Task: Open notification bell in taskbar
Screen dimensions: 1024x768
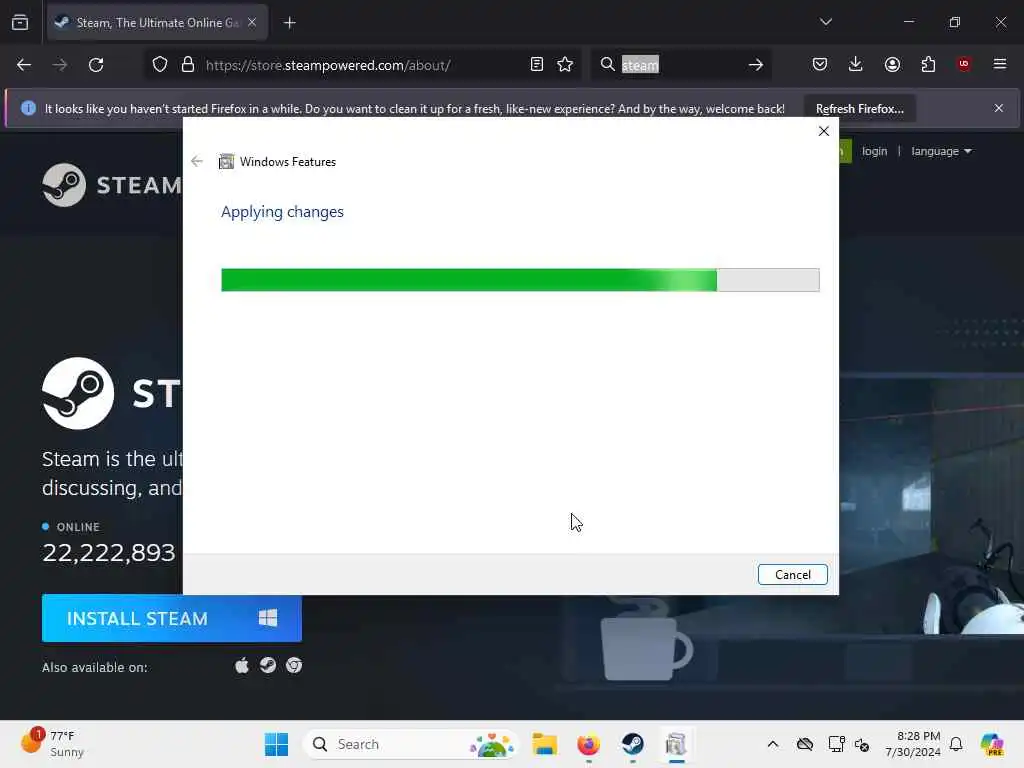Action: tap(956, 744)
